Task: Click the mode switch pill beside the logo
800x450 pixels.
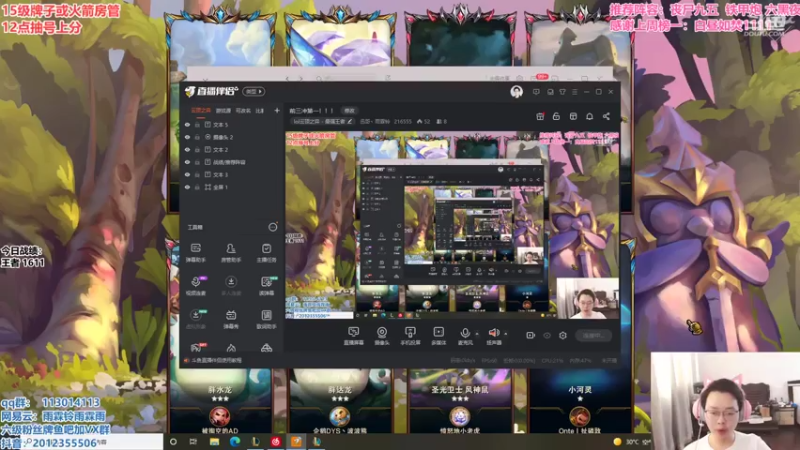Action: pos(254,91)
